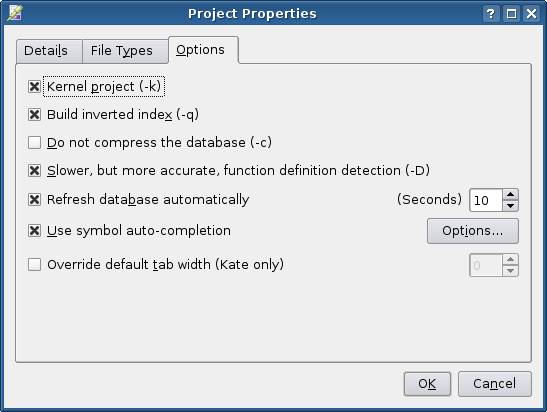Click up arrow of tab width spinner

click(510, 259)
